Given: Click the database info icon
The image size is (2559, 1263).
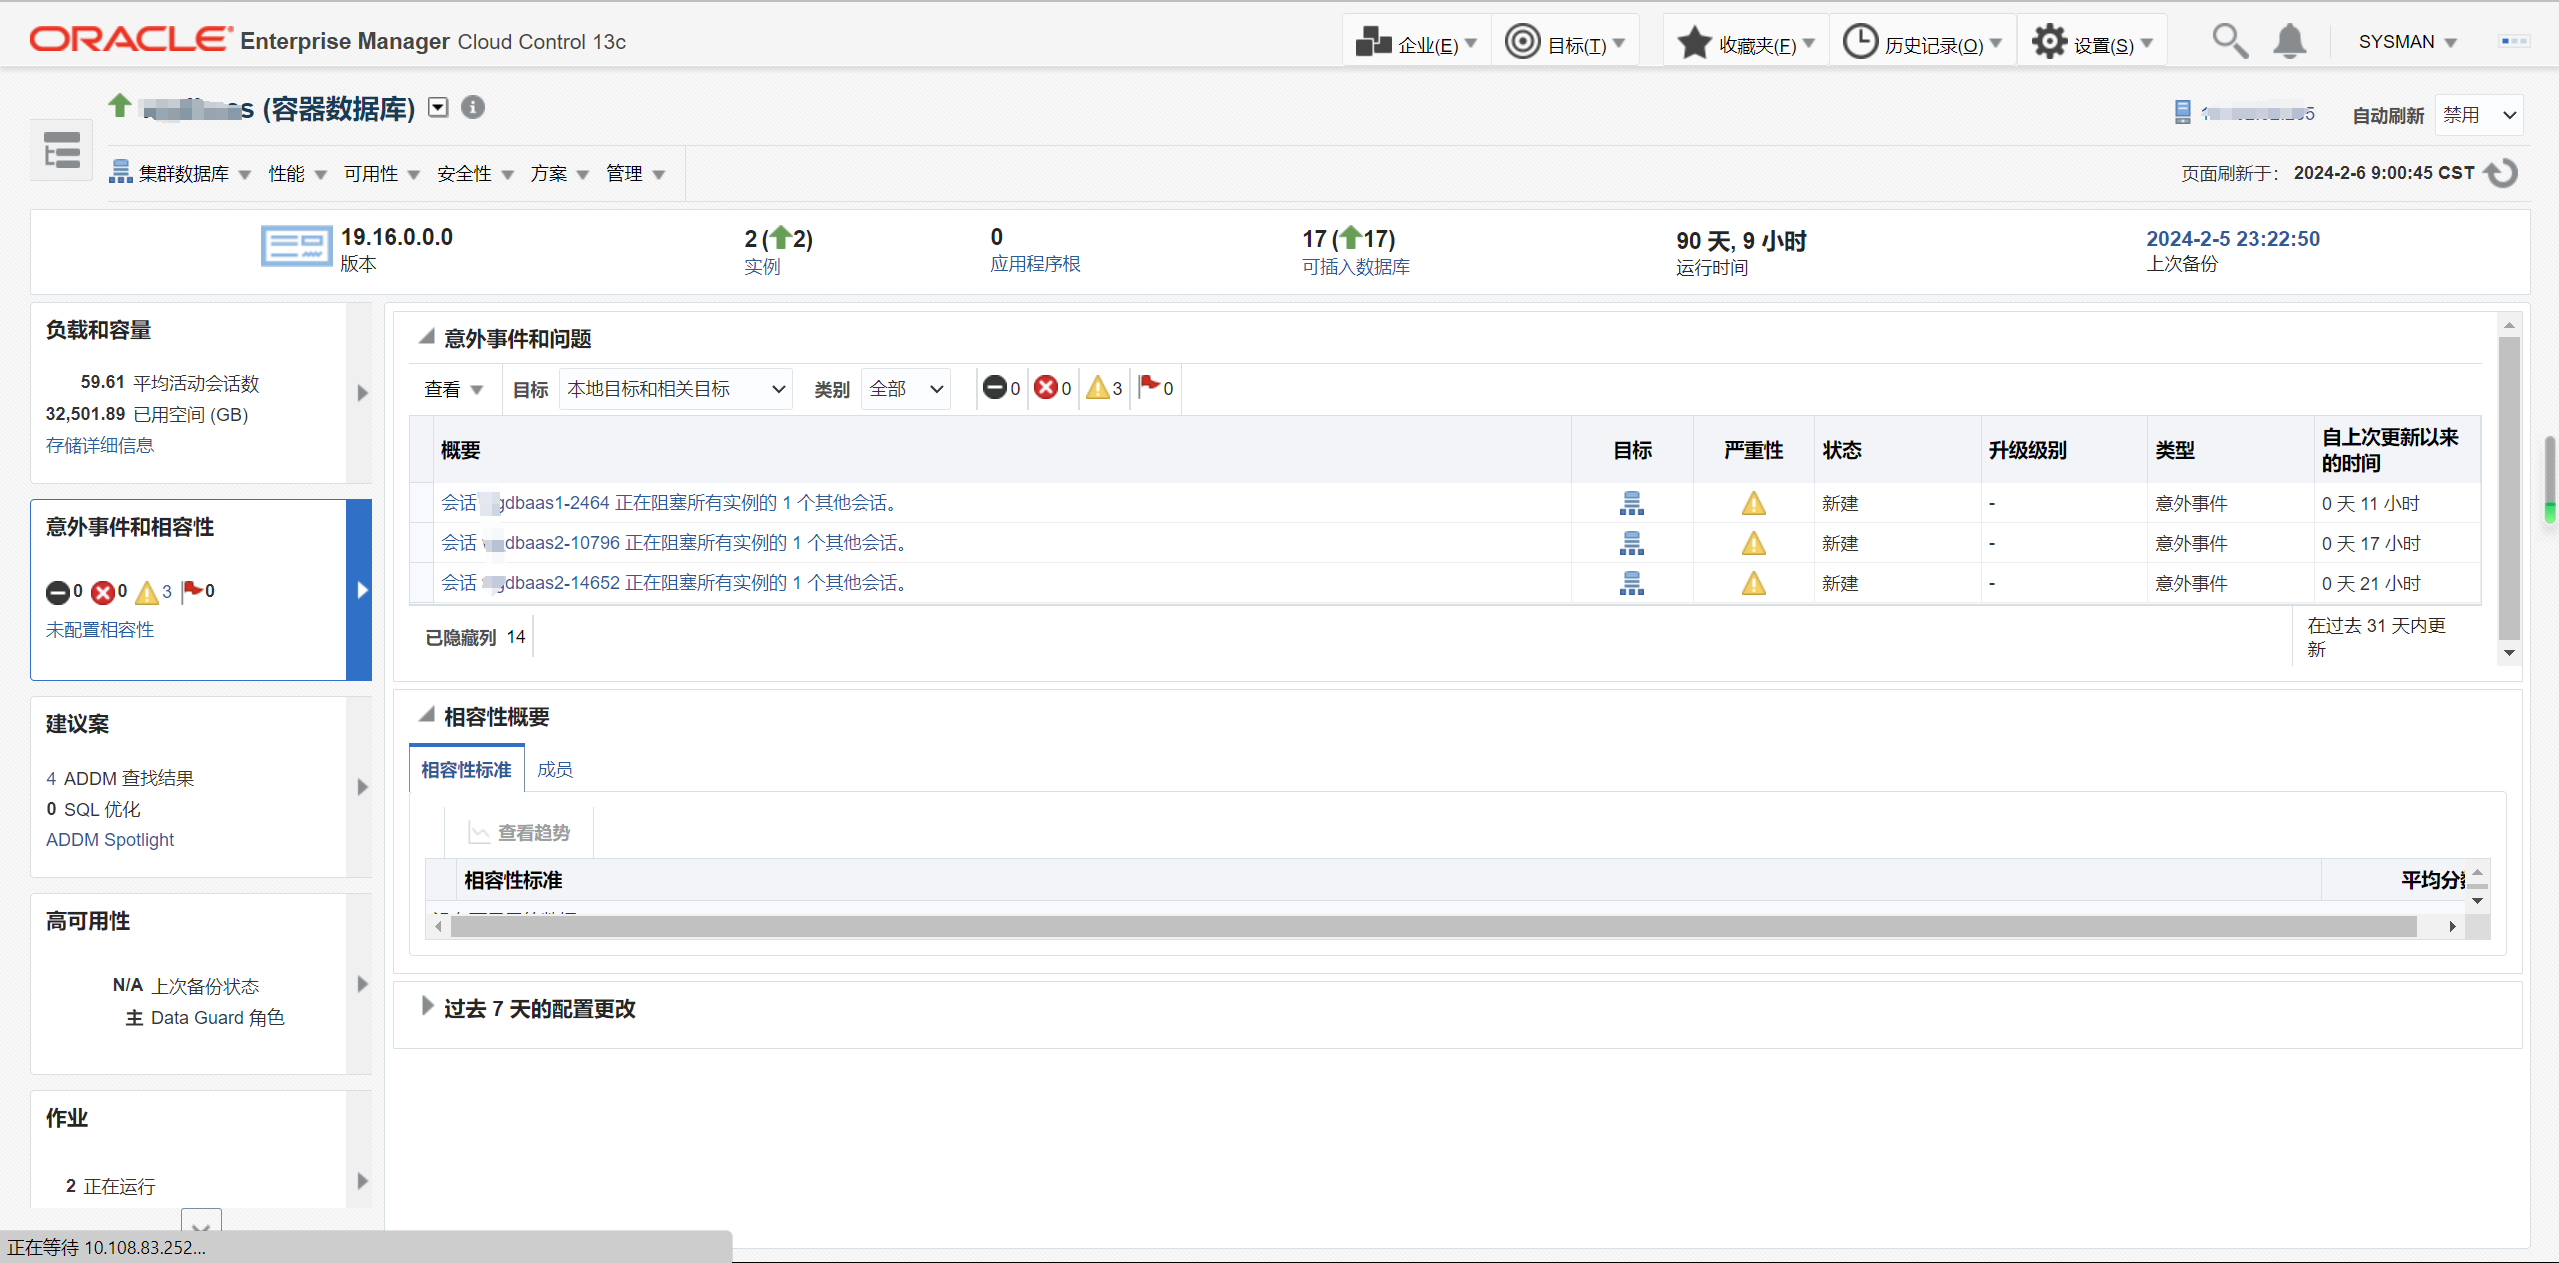Looking at the screenshot, I should (473, 107).
